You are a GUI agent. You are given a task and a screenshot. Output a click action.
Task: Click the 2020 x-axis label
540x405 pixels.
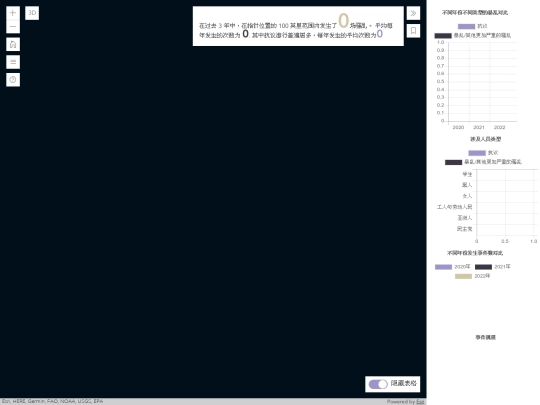click(458, 127)
